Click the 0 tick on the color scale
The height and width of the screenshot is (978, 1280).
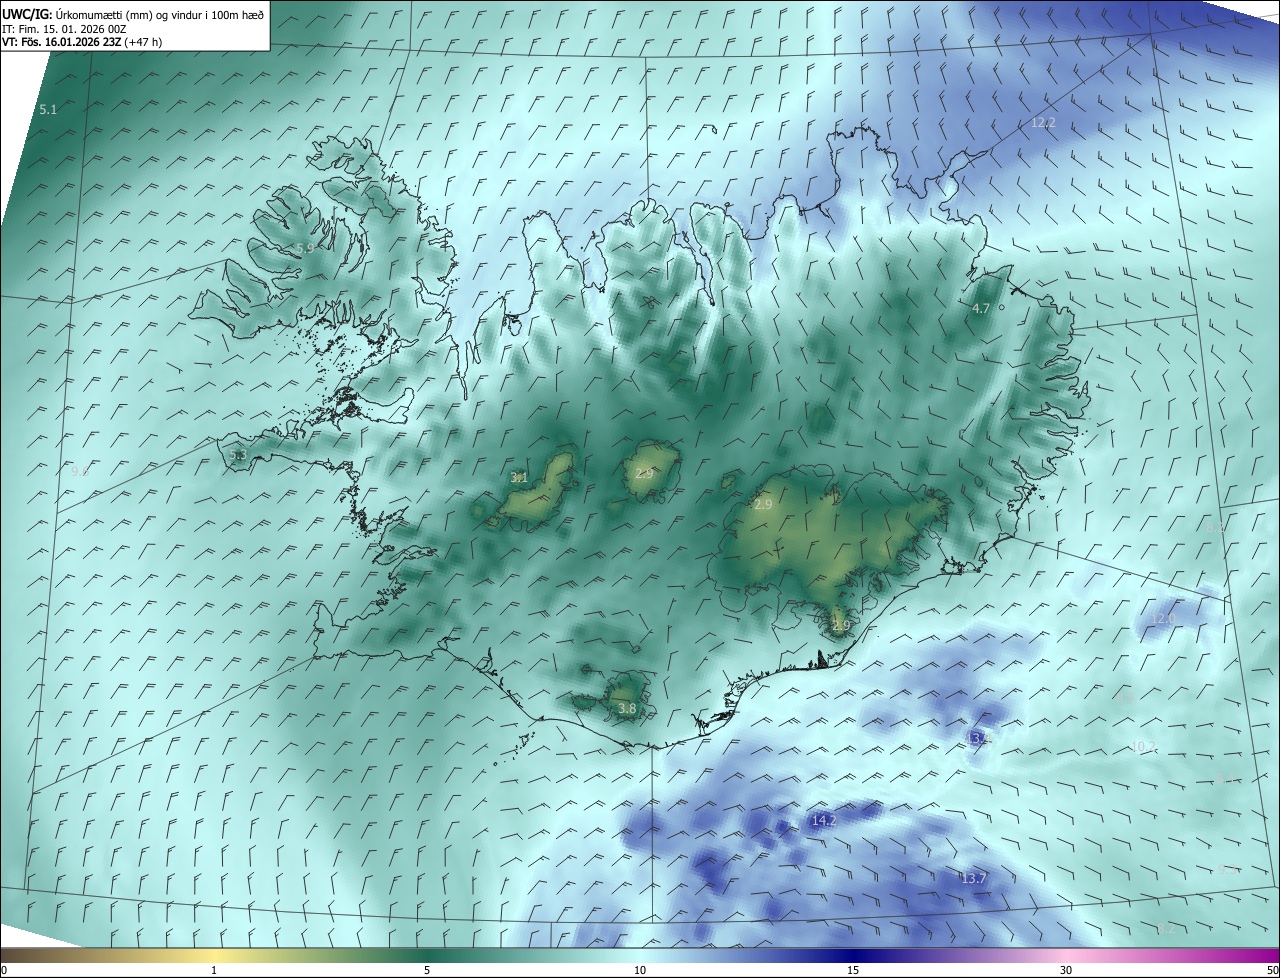4,970
